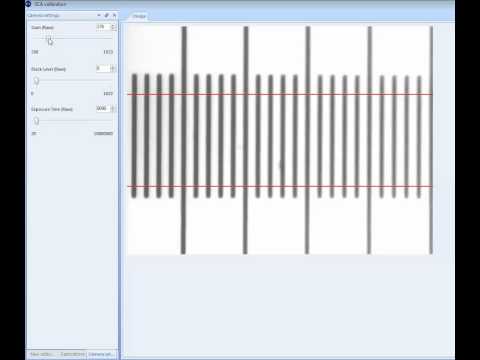Click the Black Level (Raw) spinner arrows

click(x=113, y=68)
